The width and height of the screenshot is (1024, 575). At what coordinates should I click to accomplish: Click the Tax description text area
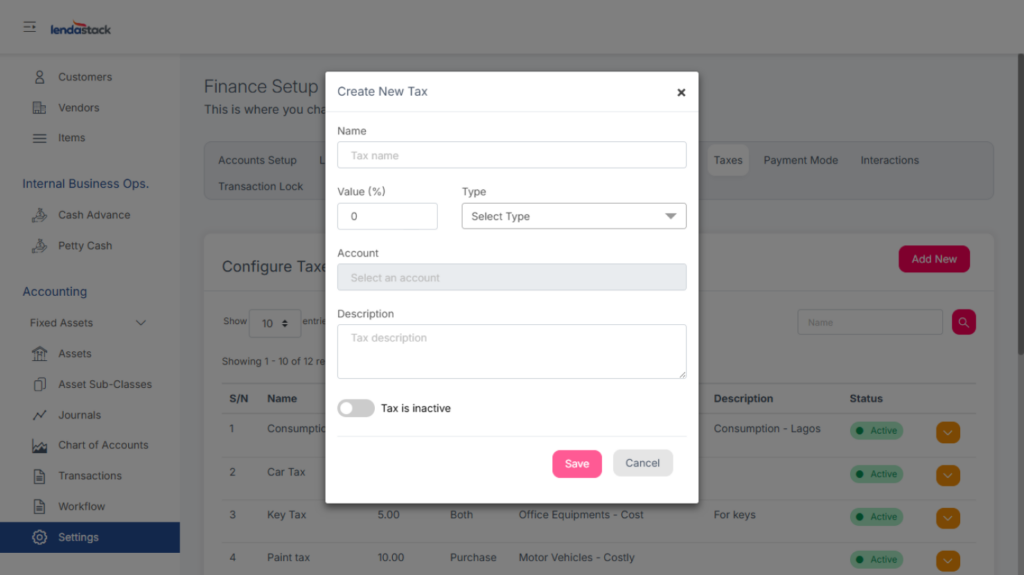point(511,351)
